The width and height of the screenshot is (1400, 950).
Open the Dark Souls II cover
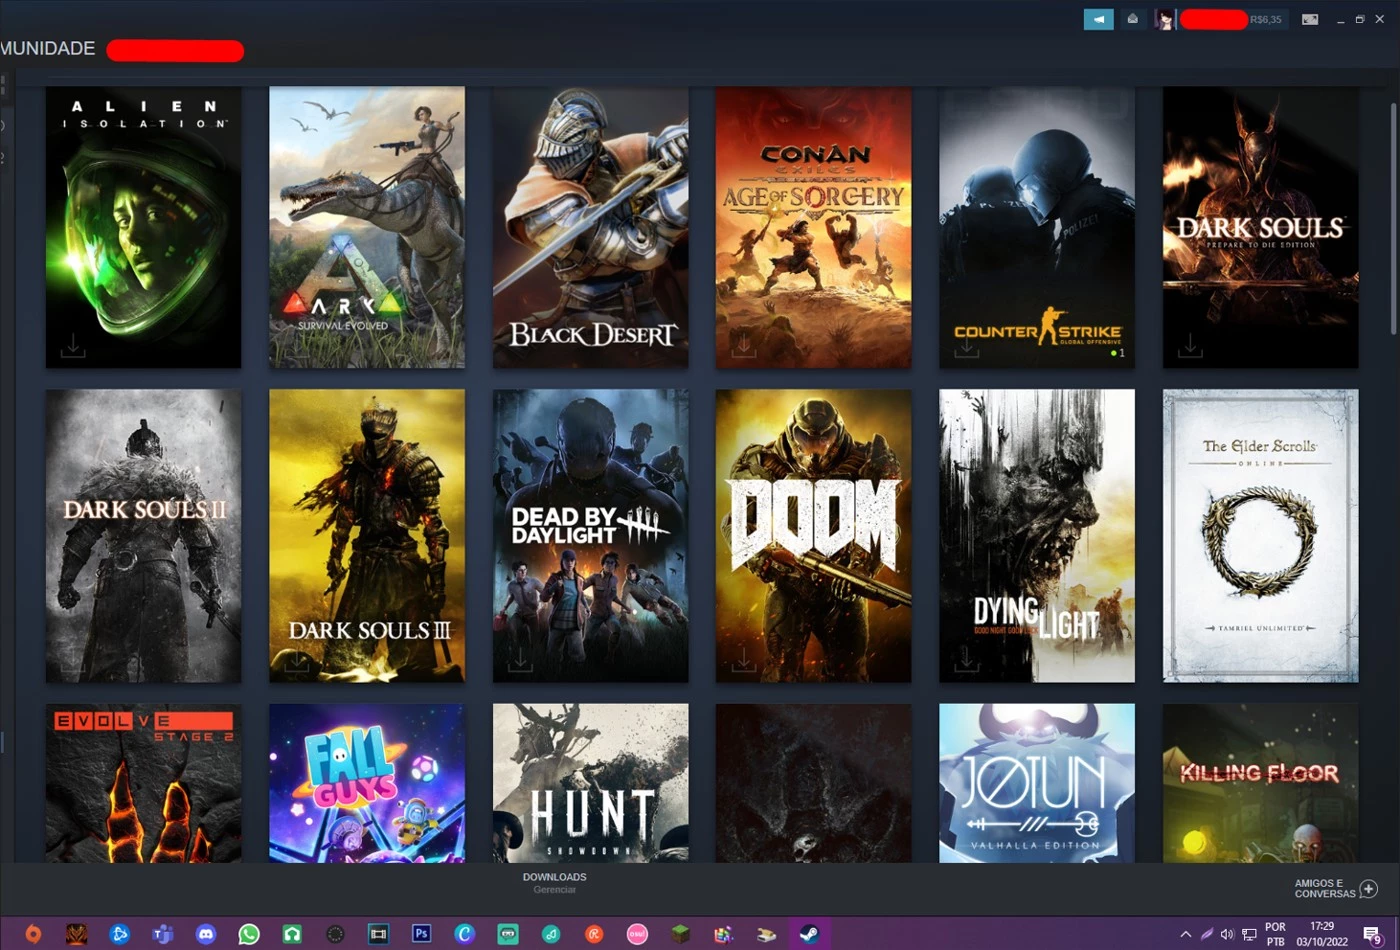[x=143, y=536]
